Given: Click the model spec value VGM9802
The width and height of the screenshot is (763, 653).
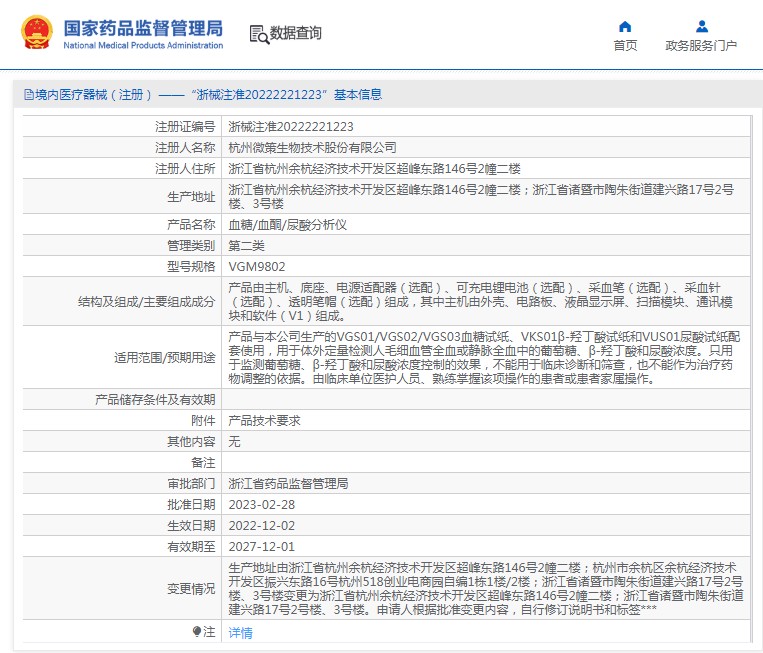Looking at the screenshot, I should coord(256,265).
